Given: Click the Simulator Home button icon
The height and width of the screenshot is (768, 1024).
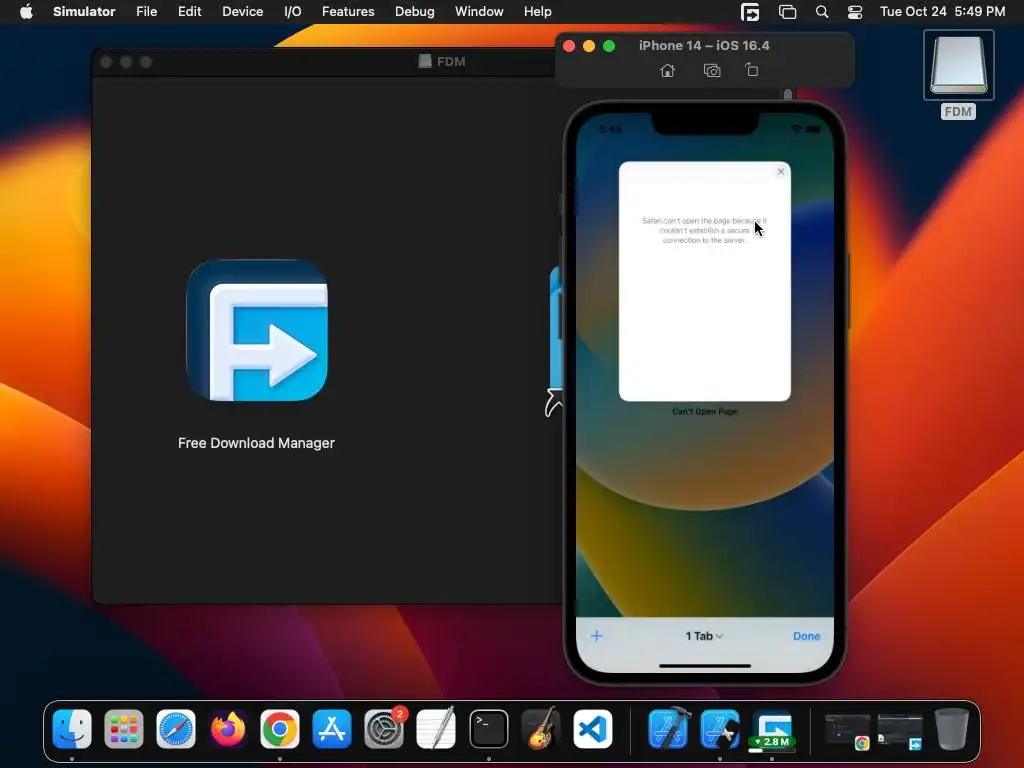Looking at the screenshot, I should [667, 71].
